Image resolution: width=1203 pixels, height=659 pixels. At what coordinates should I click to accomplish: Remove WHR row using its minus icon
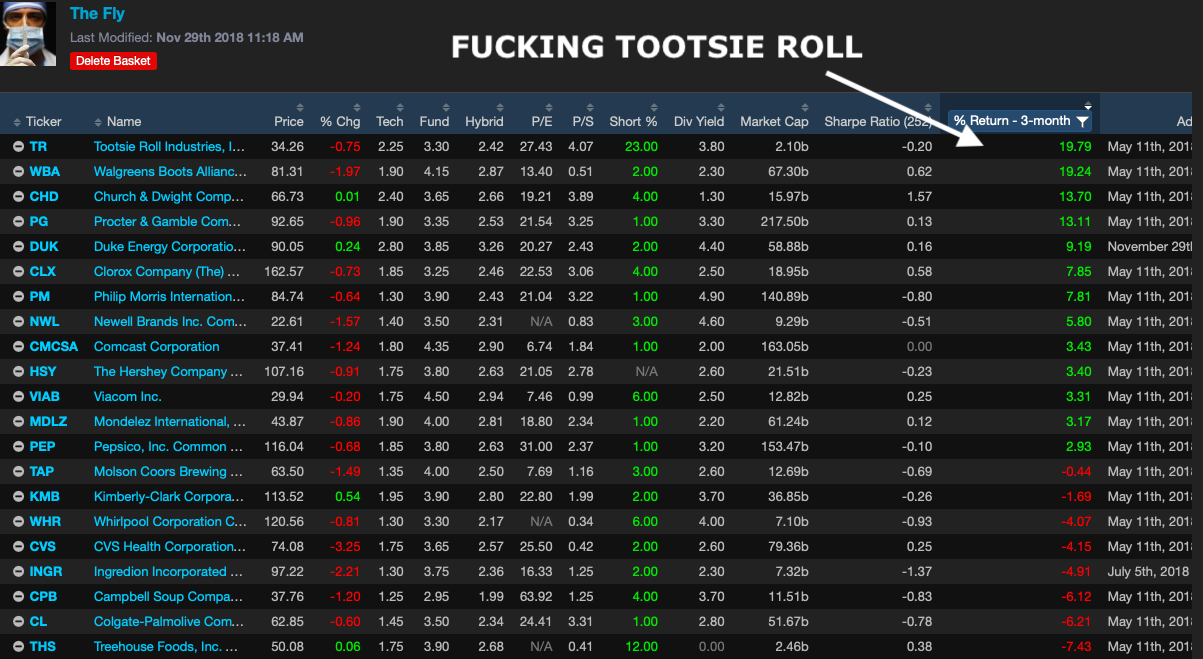tap(18, 521)
